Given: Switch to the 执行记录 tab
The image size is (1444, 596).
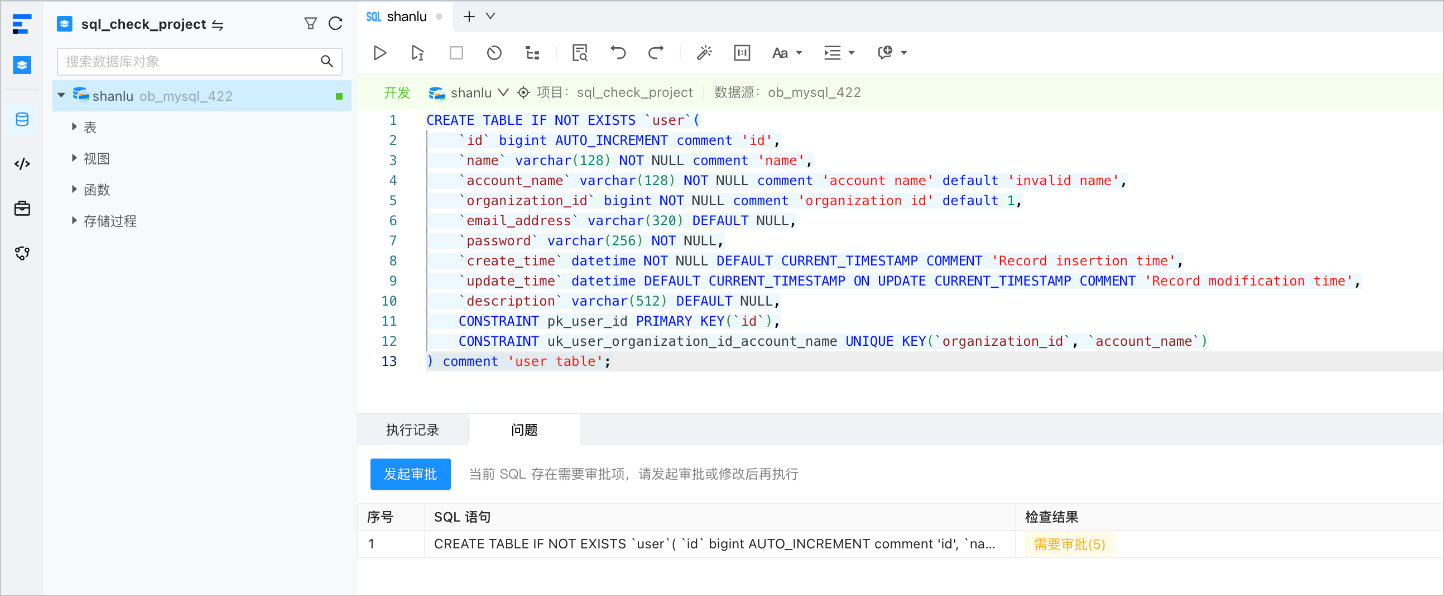Looking at the screenshot, I should pos(413,430).
